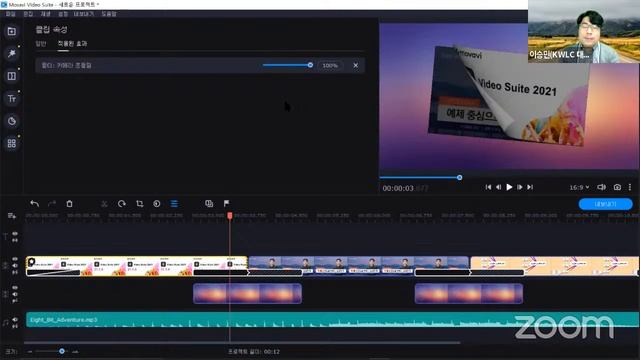The image size is (640, 360).
Task: Skip to next clip in player
Action: [530, 187]
